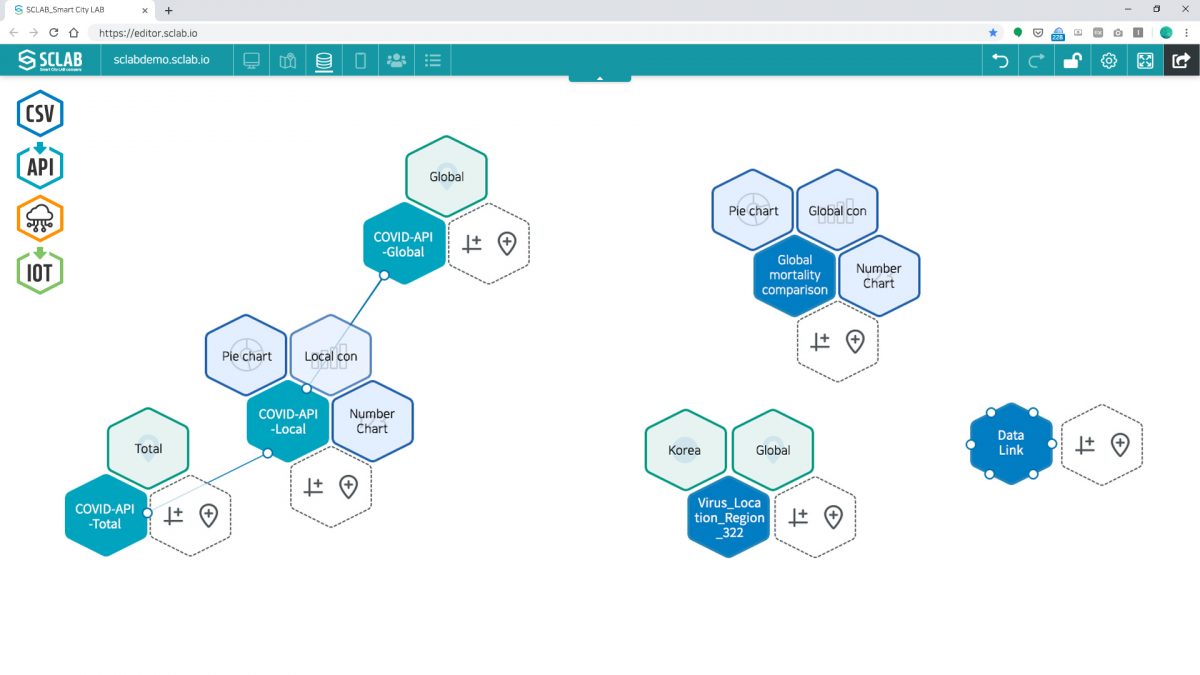This screenshot has width=1200, height=675.
Task: Select the COVID-API-Global hexagon node
Action: (x=403, y=243)
